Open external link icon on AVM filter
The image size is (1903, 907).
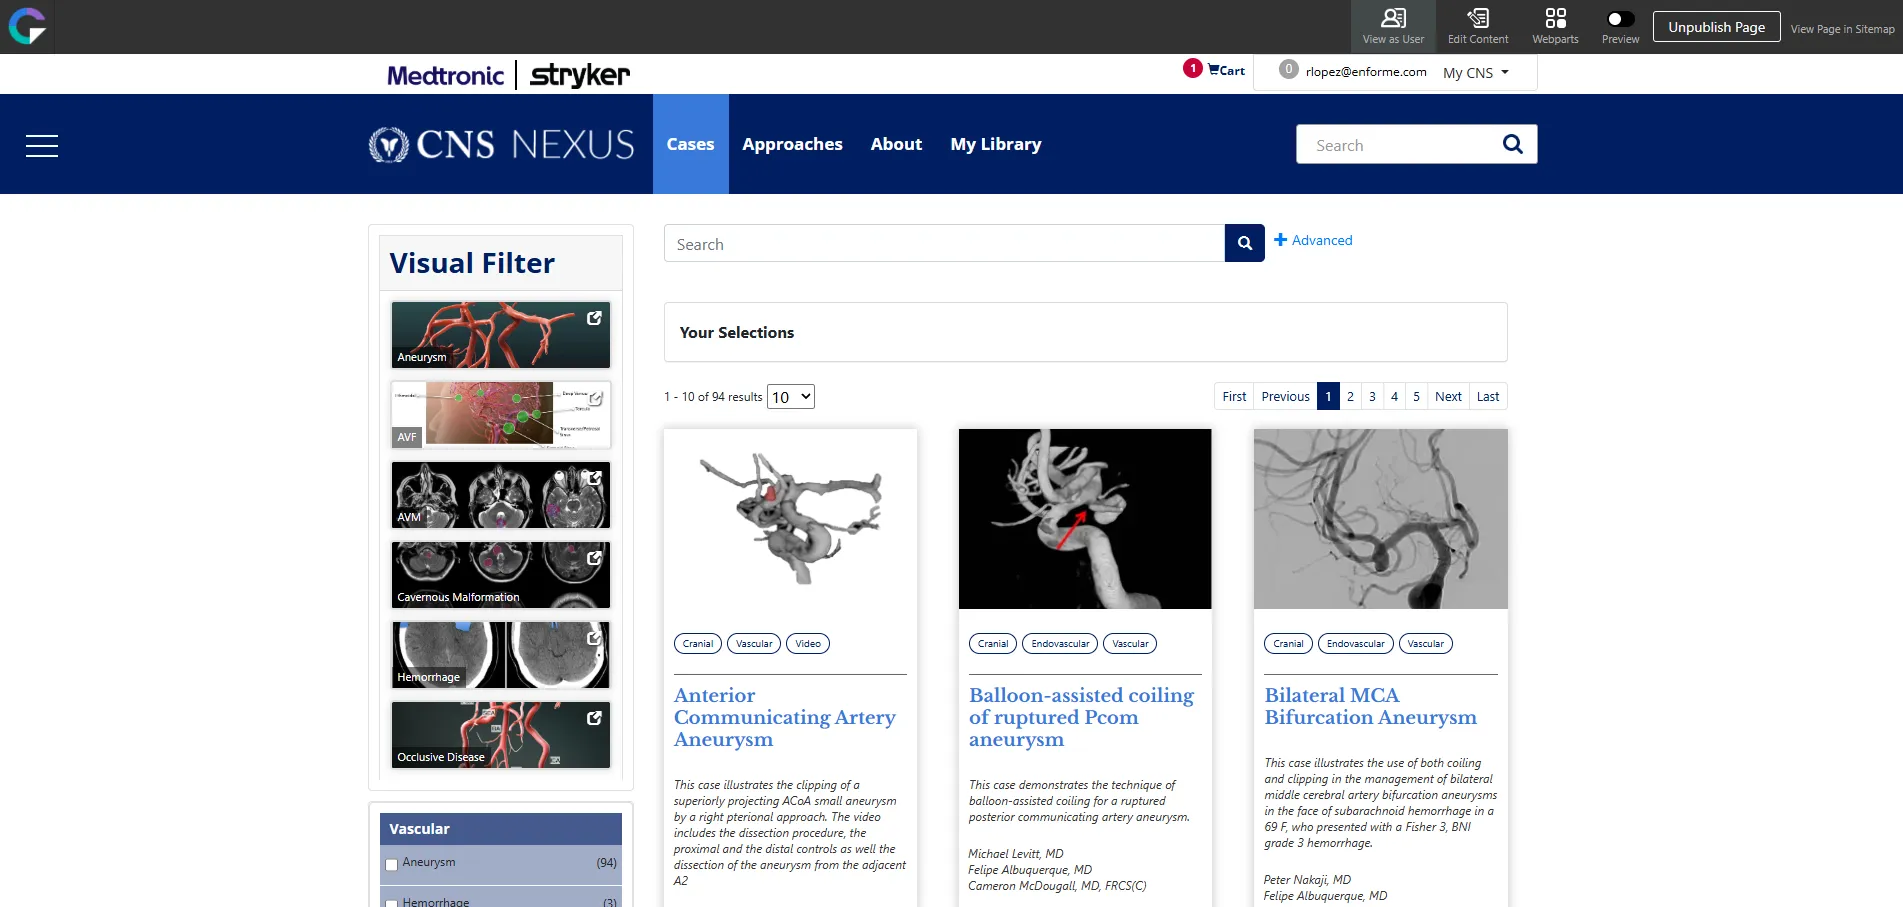pyautogui.click(x=594, y=478)
